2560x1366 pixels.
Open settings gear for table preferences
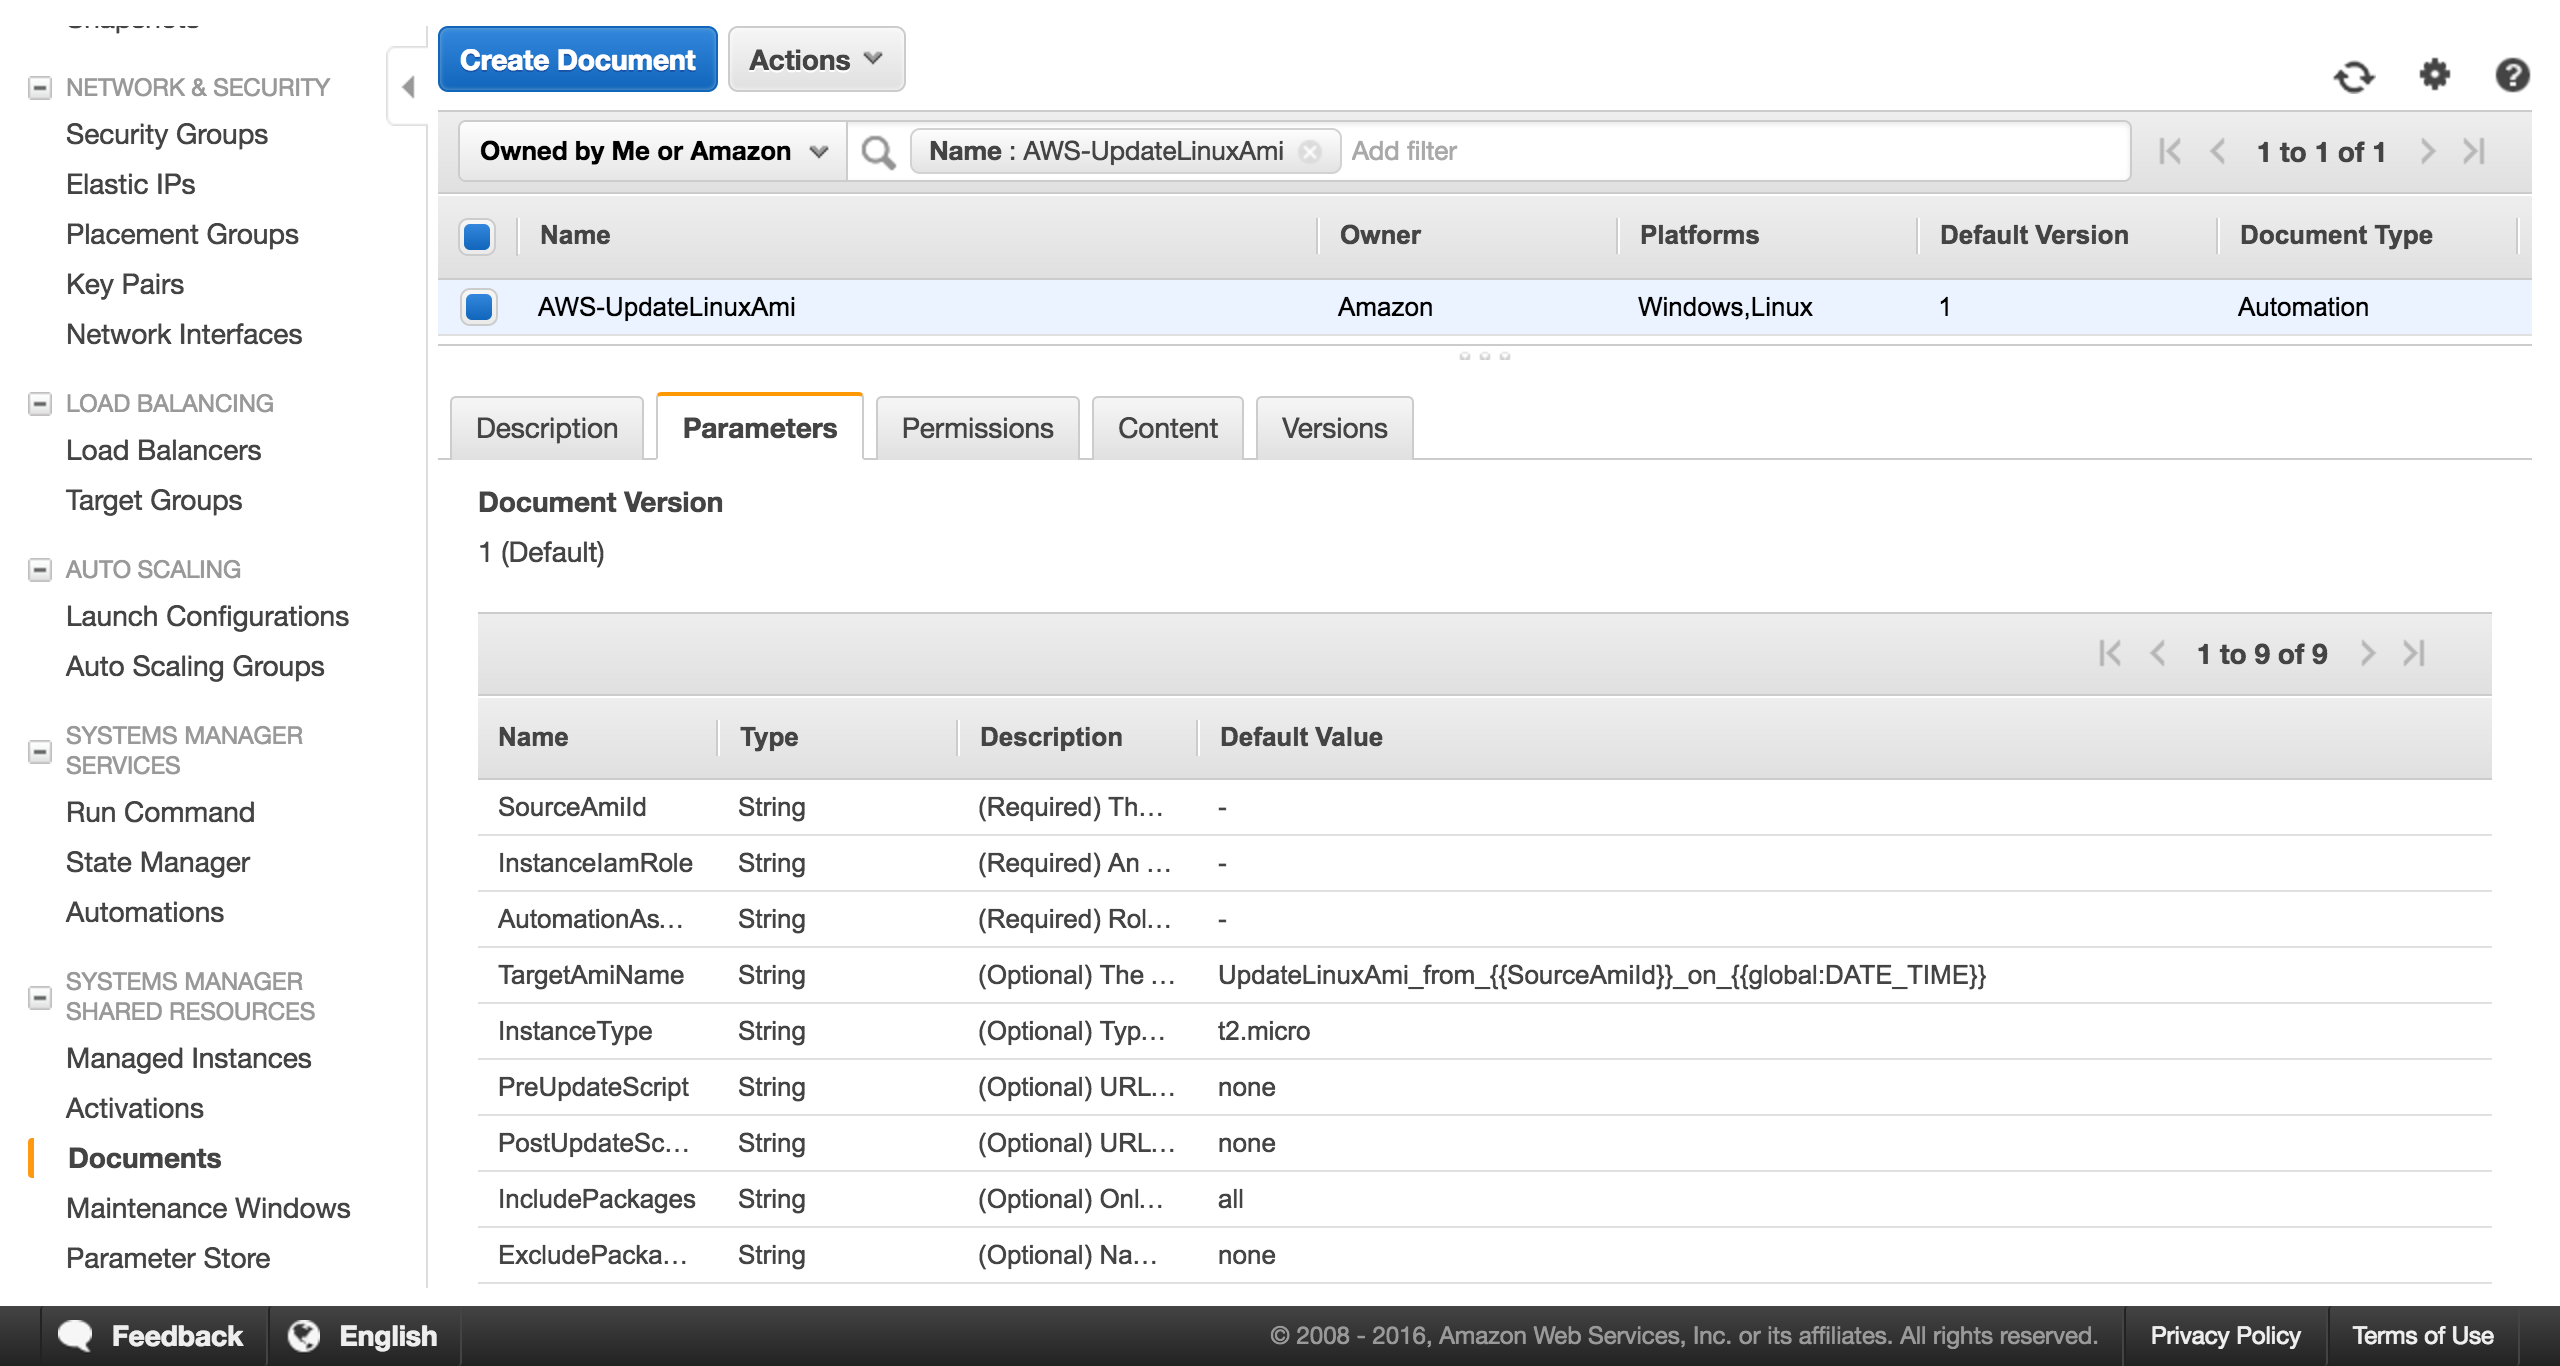[x=2434, y=75]
